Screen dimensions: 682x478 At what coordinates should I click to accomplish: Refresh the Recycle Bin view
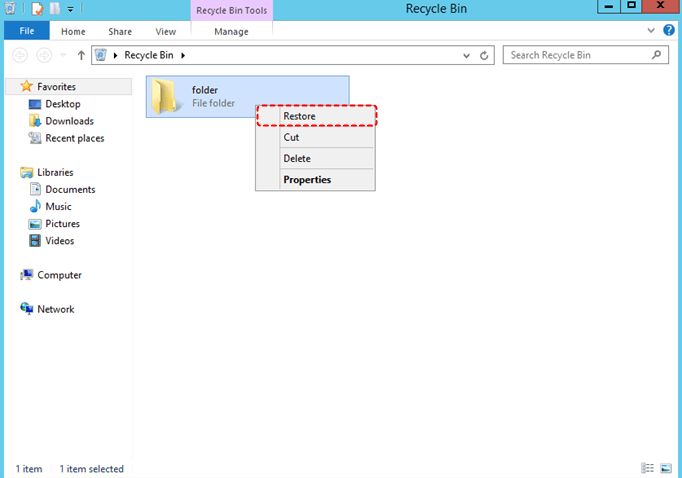484,55
